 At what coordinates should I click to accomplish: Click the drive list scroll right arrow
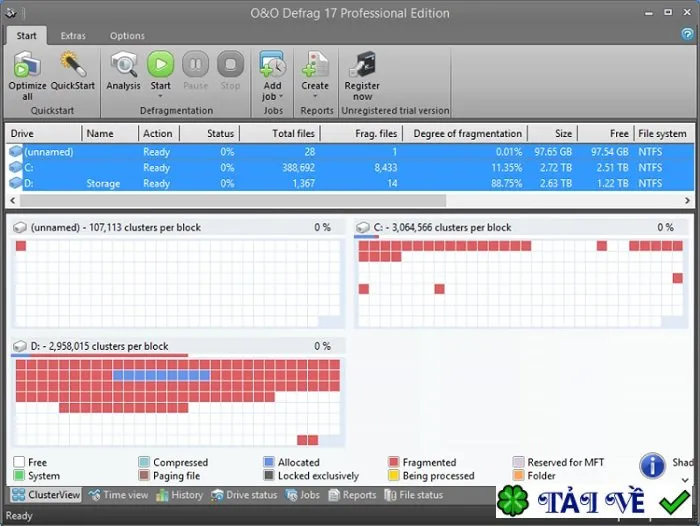[x=688, y=200]
